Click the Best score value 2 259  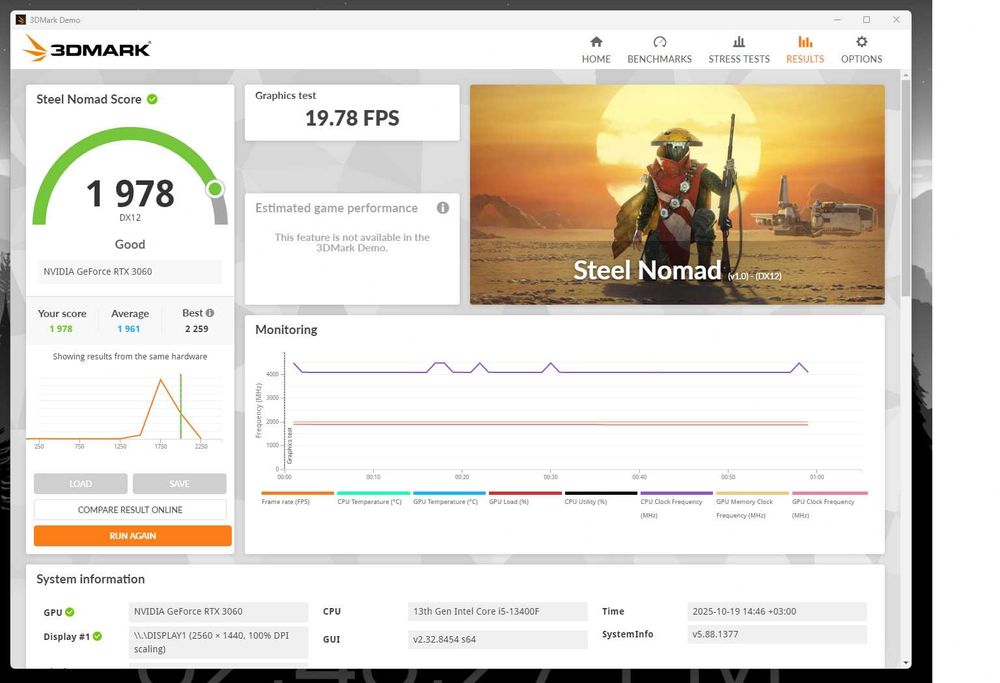[196, 329]
